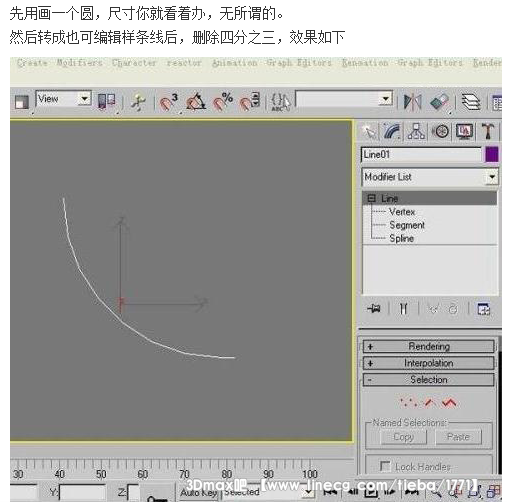Click frame 80 on the time ruler

tap(227, 473)
